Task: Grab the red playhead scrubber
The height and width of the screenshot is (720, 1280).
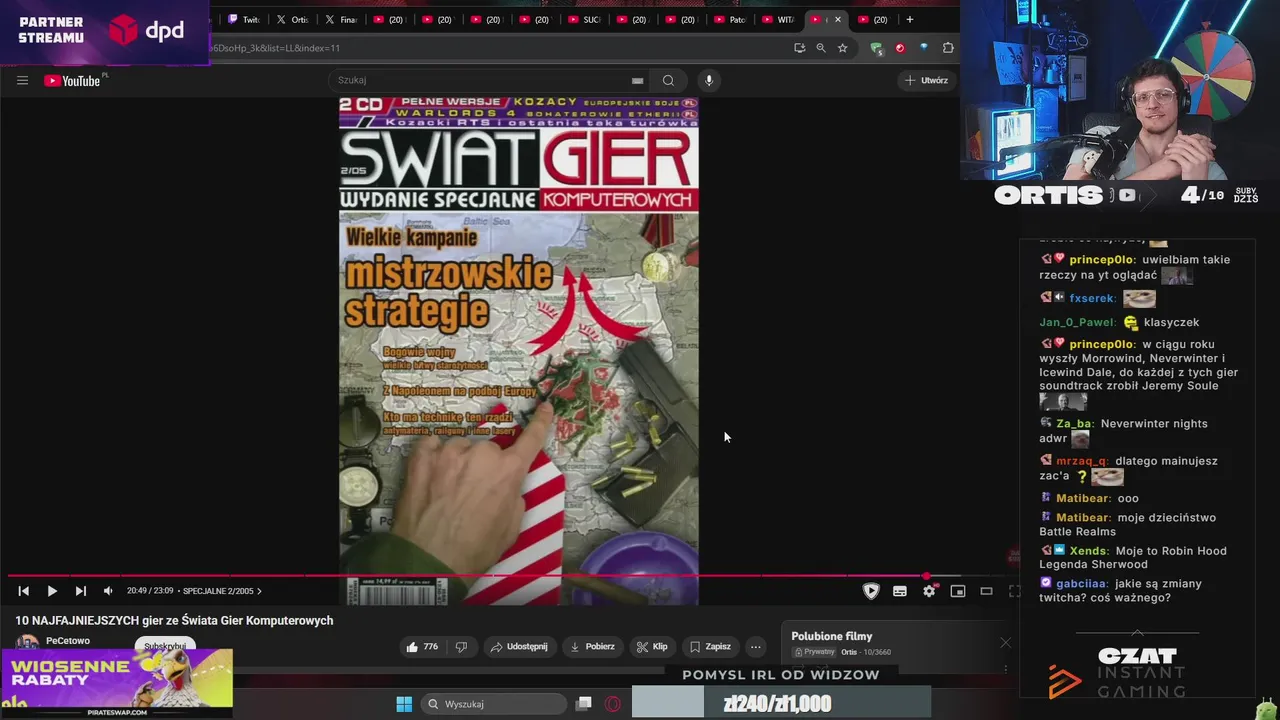Action: [x=926, y=576]
